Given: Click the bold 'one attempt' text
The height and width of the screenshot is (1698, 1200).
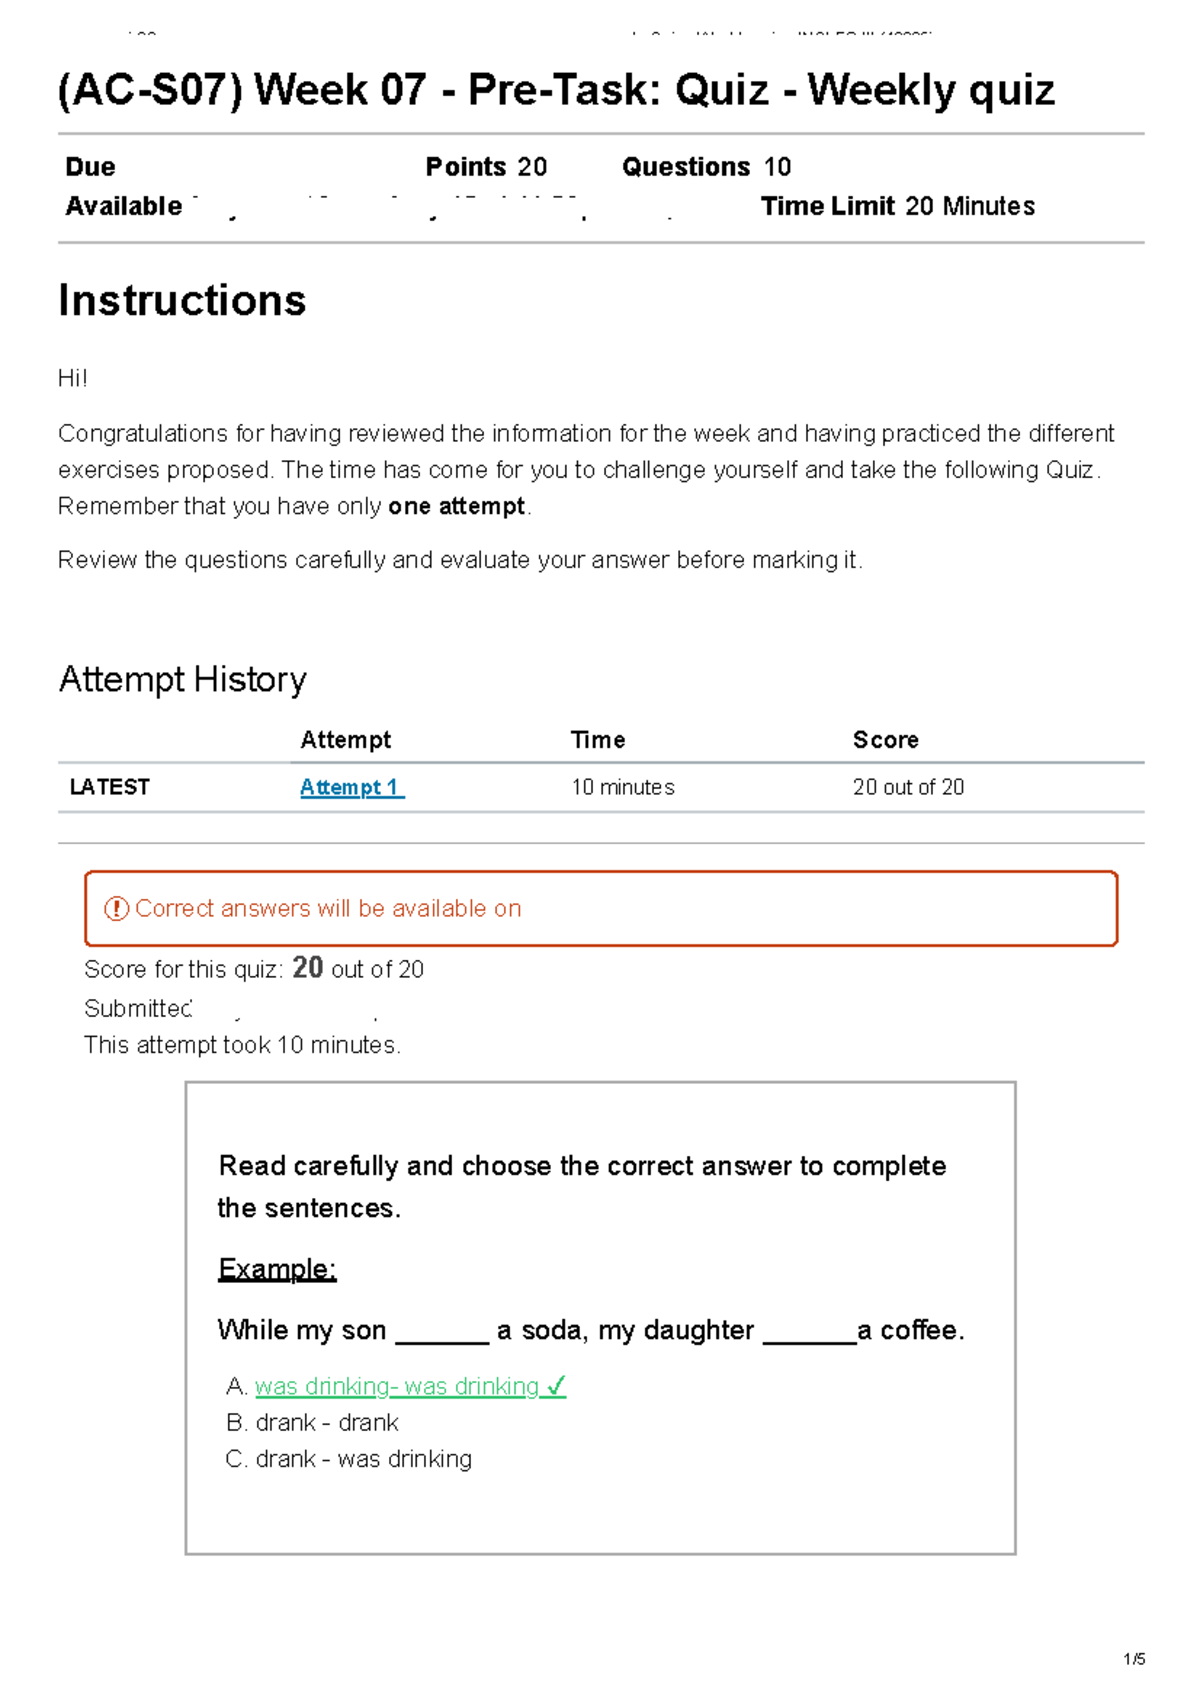Looking at the screenshot, I should click(456, 507).
